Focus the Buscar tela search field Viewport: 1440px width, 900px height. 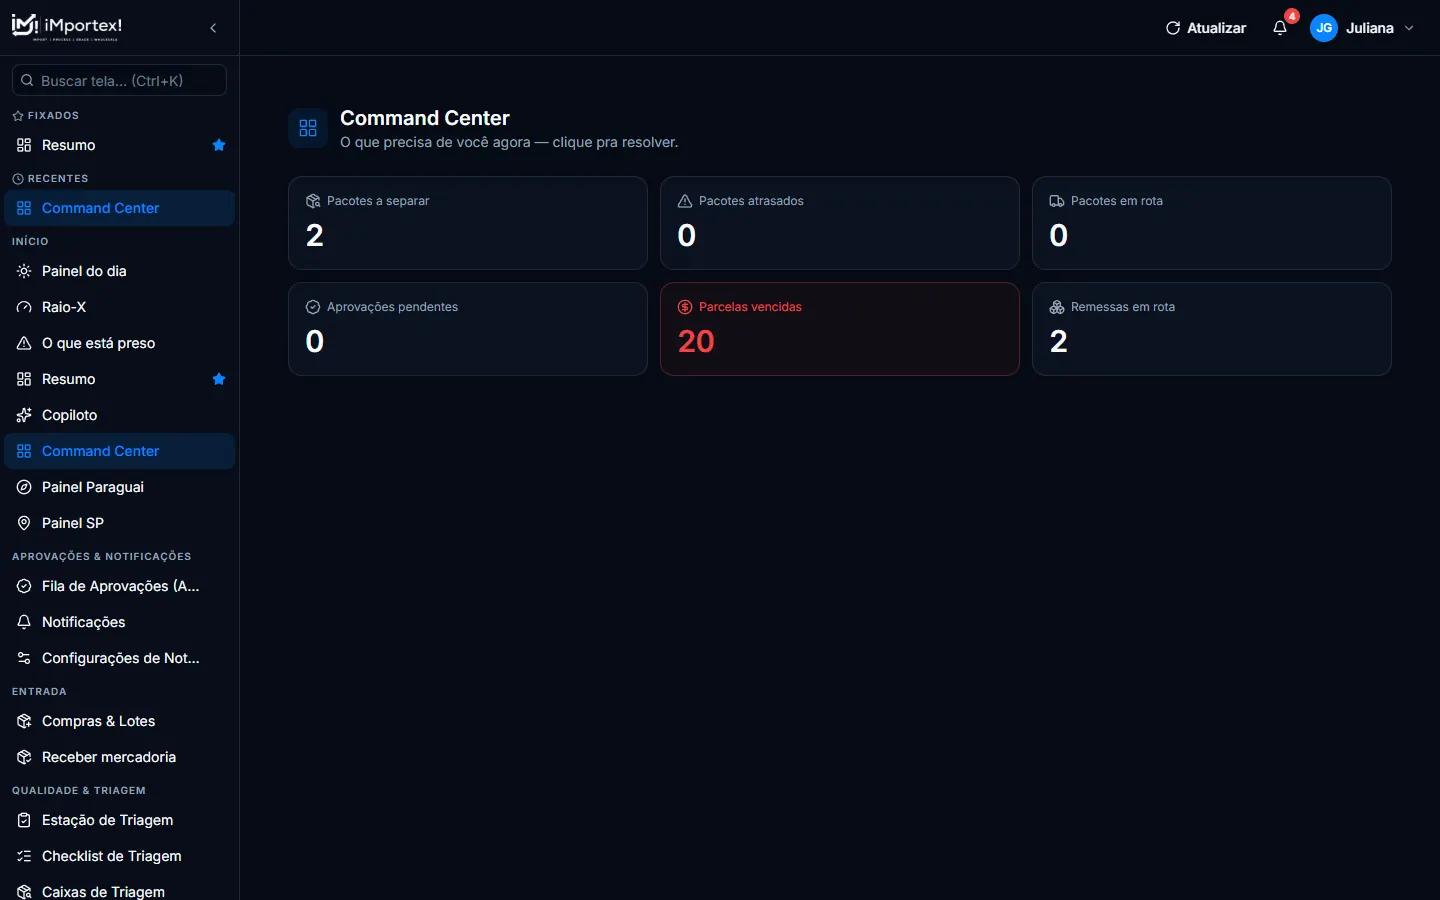pyautogui.click(x=119, y=80)
